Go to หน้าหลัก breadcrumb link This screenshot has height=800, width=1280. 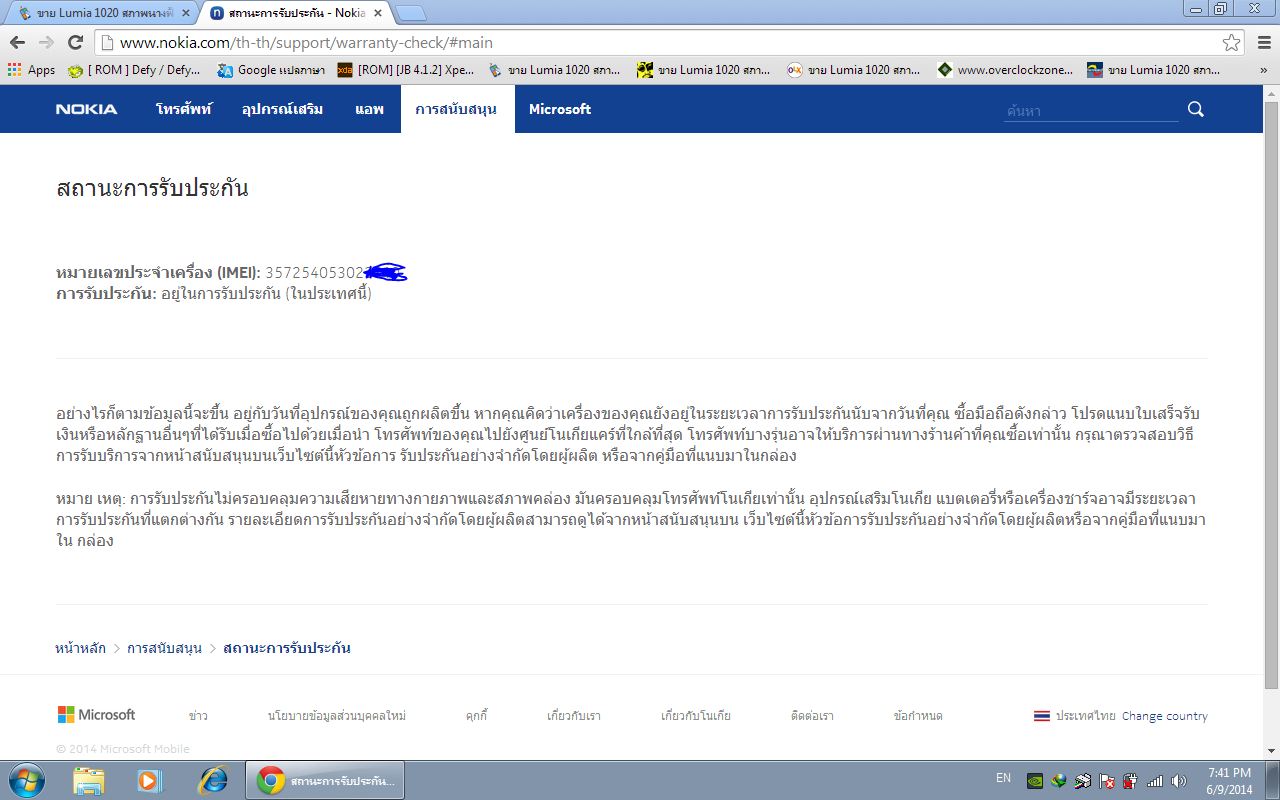click(80, 648)
